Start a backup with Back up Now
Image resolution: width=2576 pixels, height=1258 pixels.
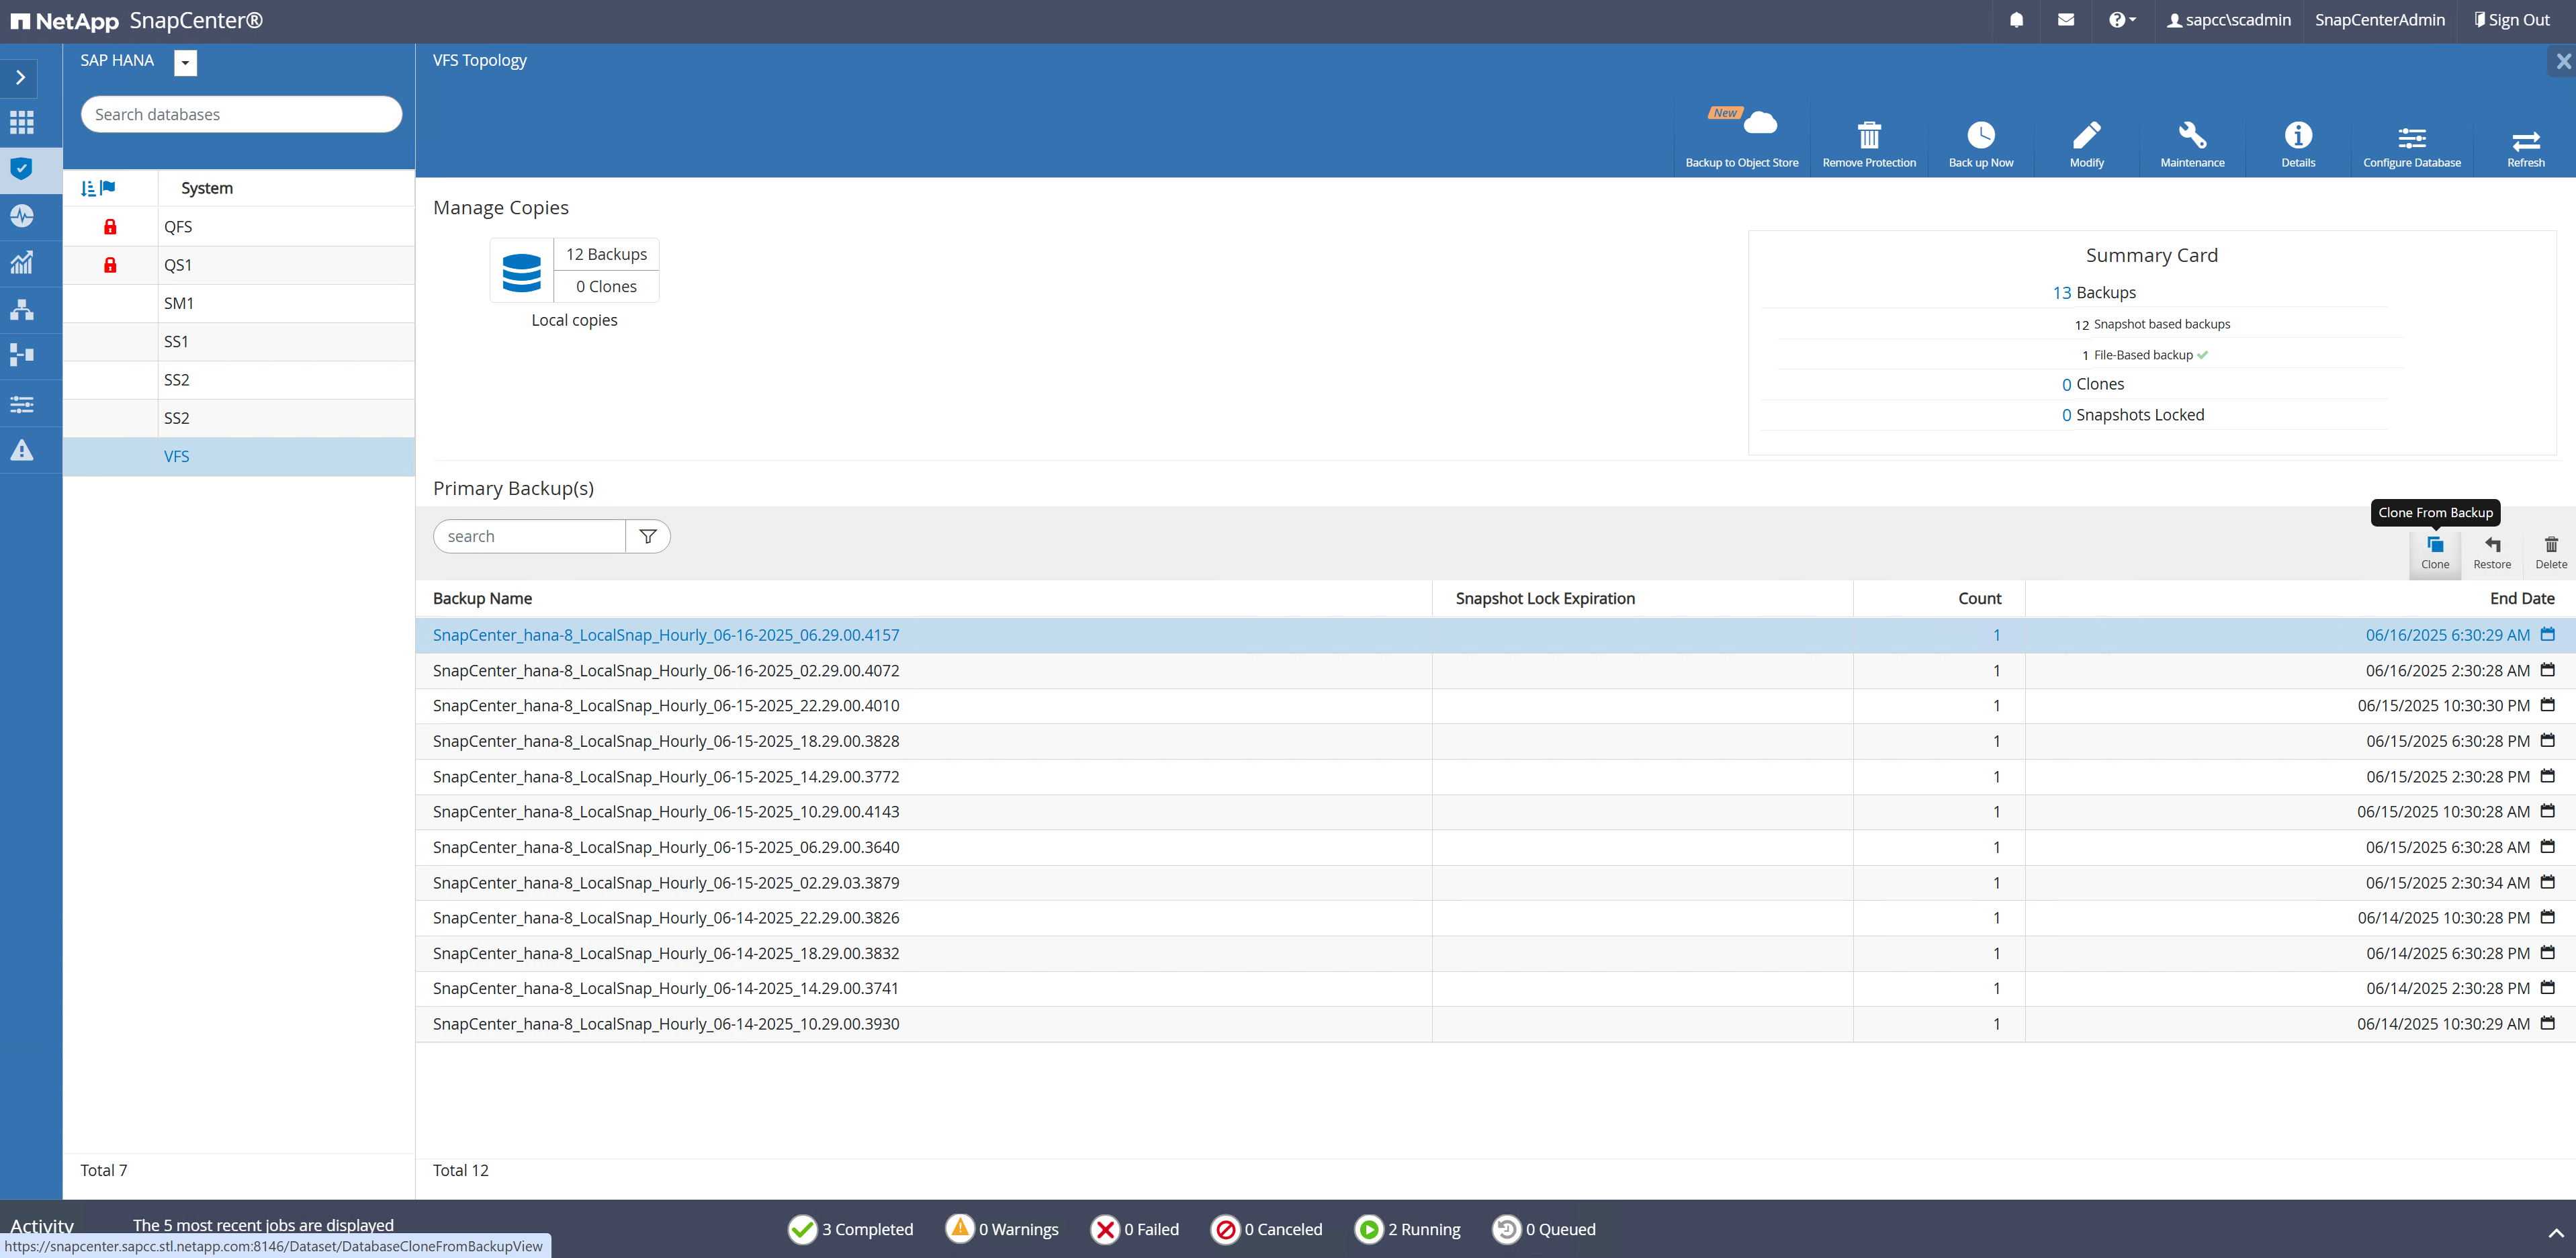click(x=1980, y=136)
